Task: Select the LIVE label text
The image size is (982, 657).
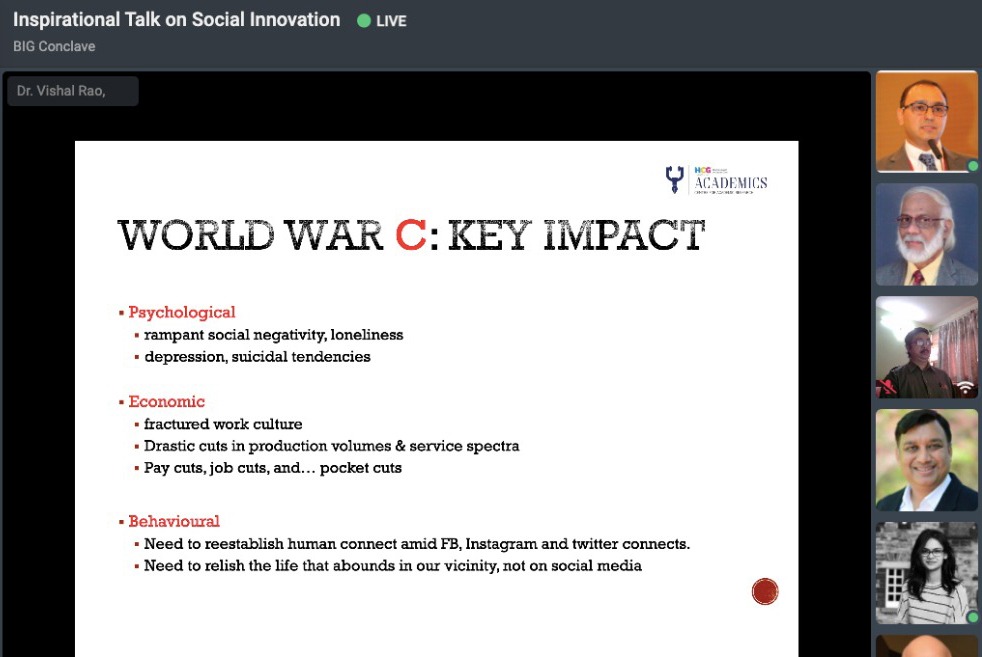Action: click(391, 21)
